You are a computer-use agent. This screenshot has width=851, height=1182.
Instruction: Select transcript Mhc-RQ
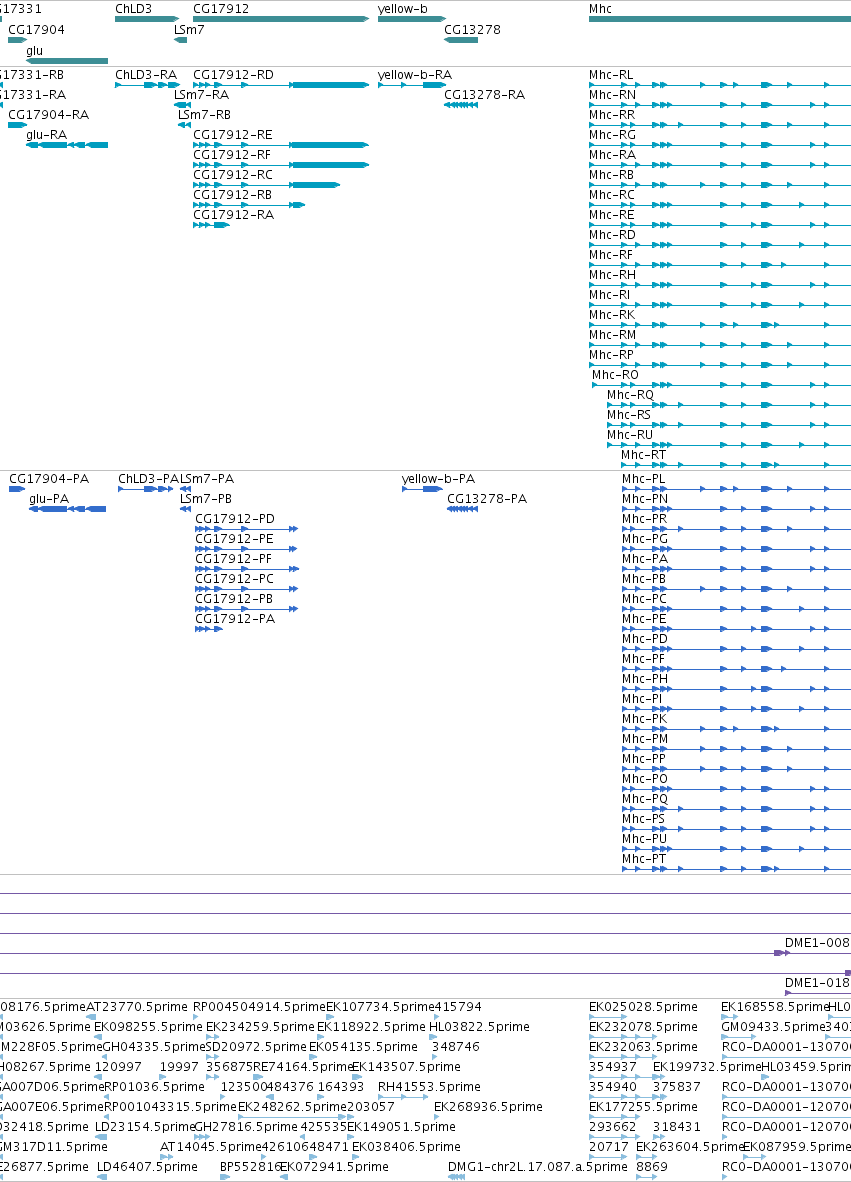coord(630,395)
